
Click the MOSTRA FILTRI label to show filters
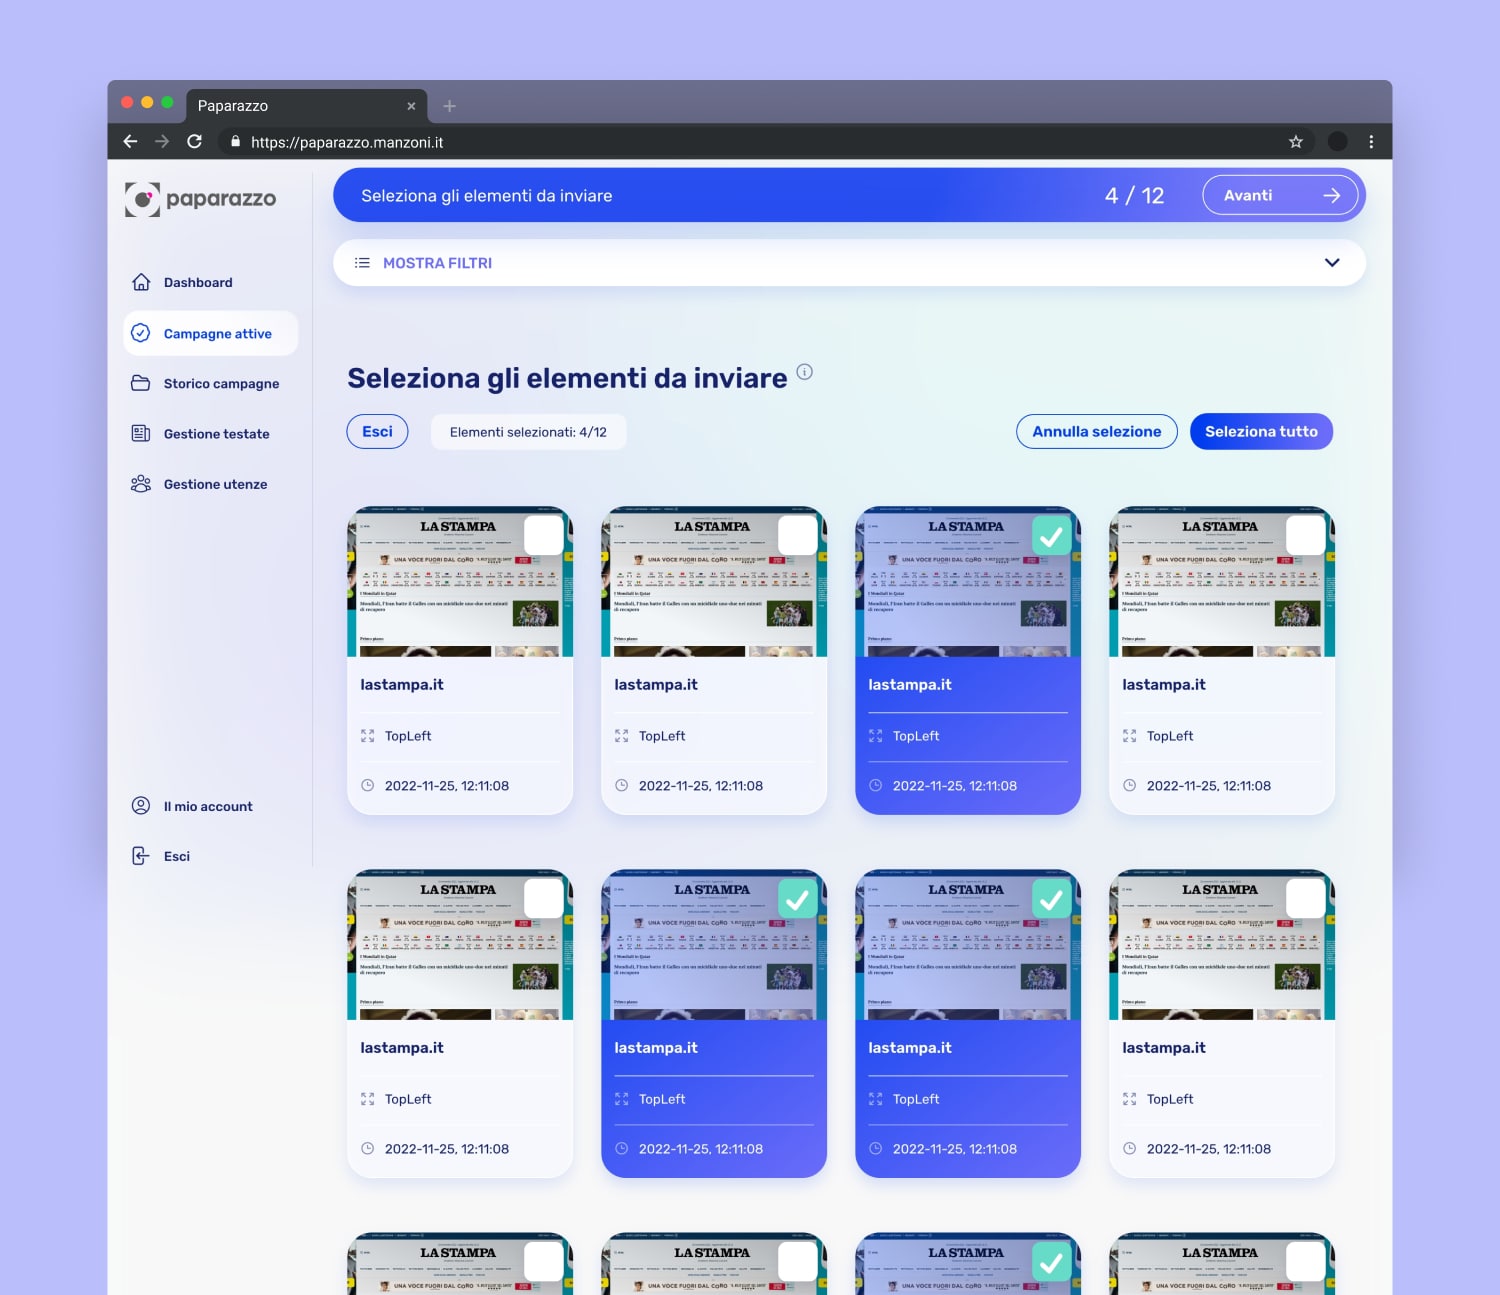pyautogui.click(x=437, y=263)
